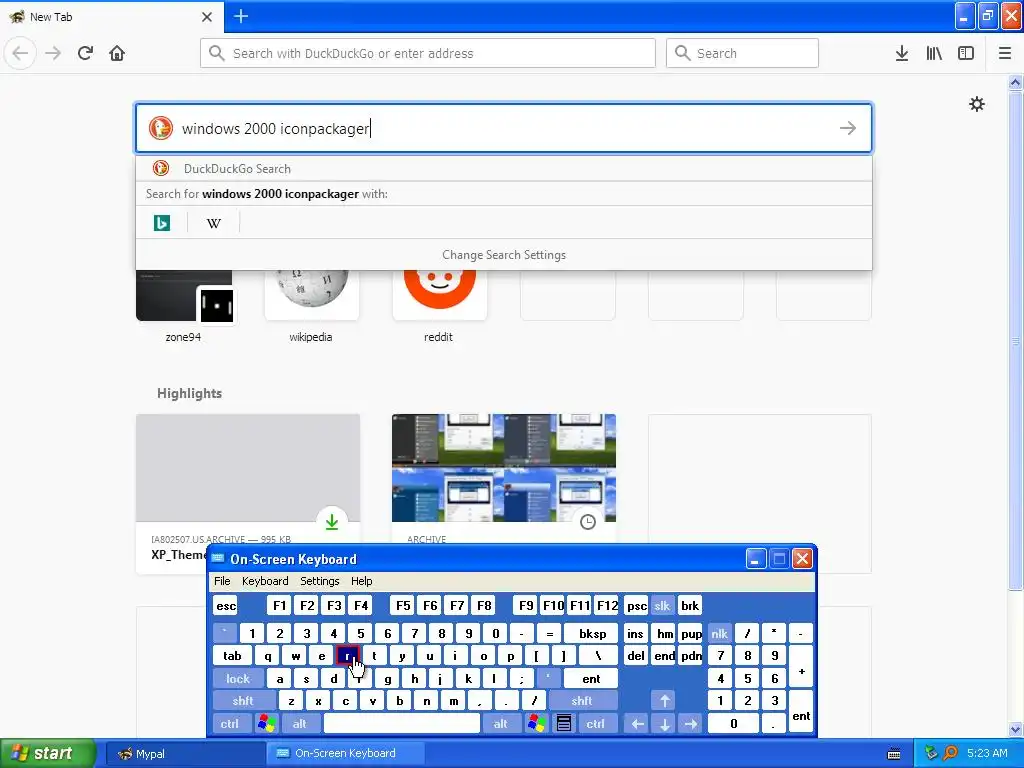
Task: Click the green download arrow on XP_Theme card
Action: pyautogui.click(x=332, y=522)
